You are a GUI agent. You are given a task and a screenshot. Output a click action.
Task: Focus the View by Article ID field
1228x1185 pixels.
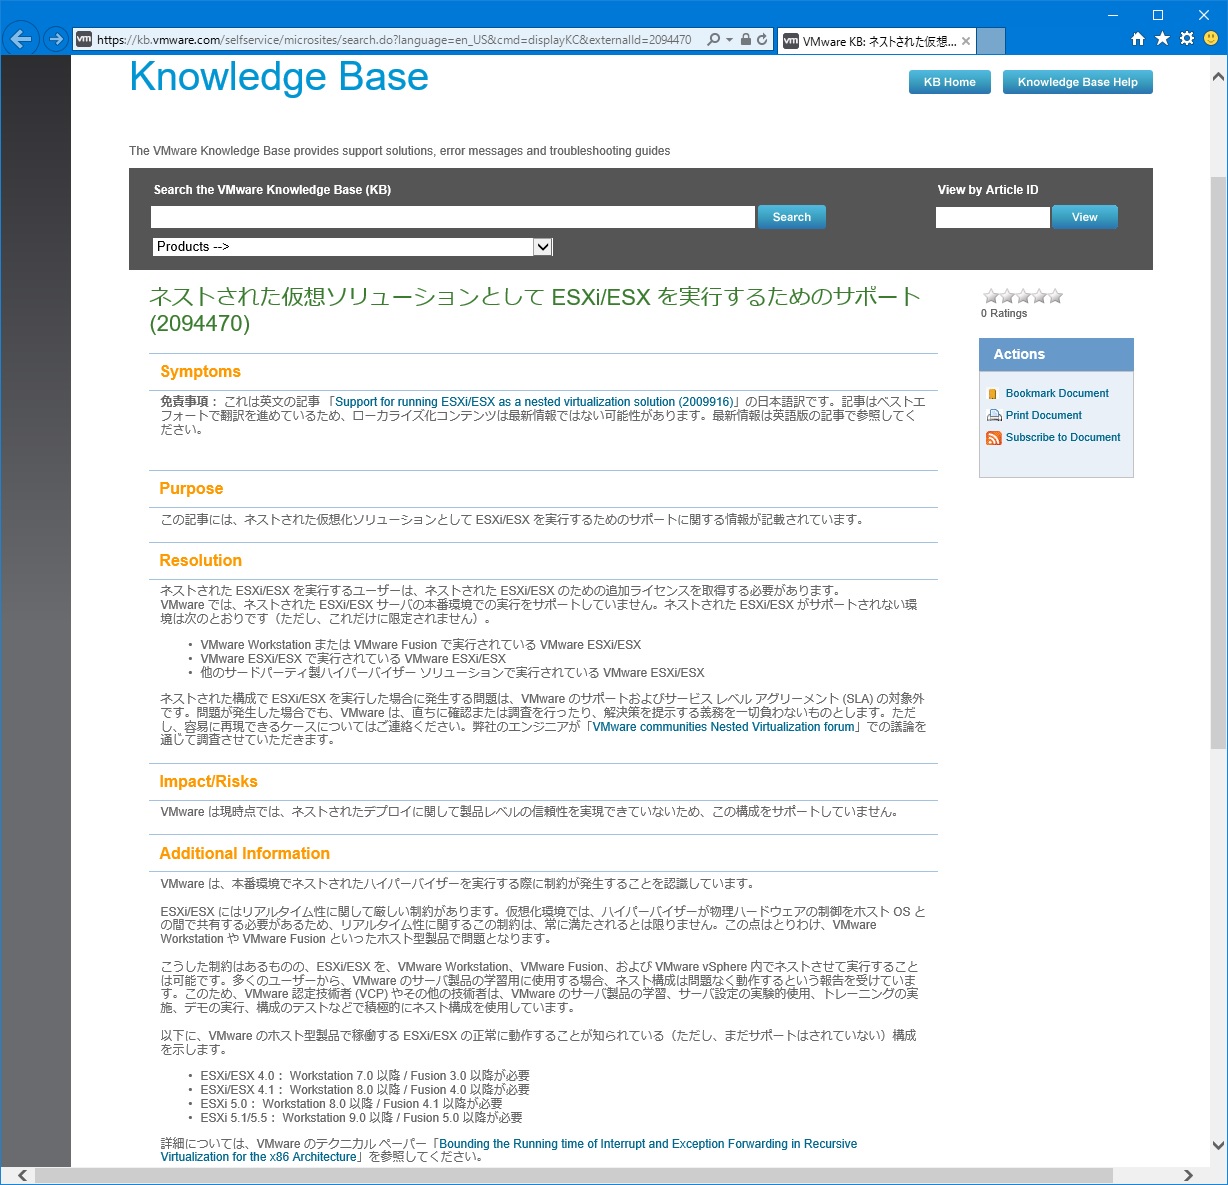click(992, 217)
